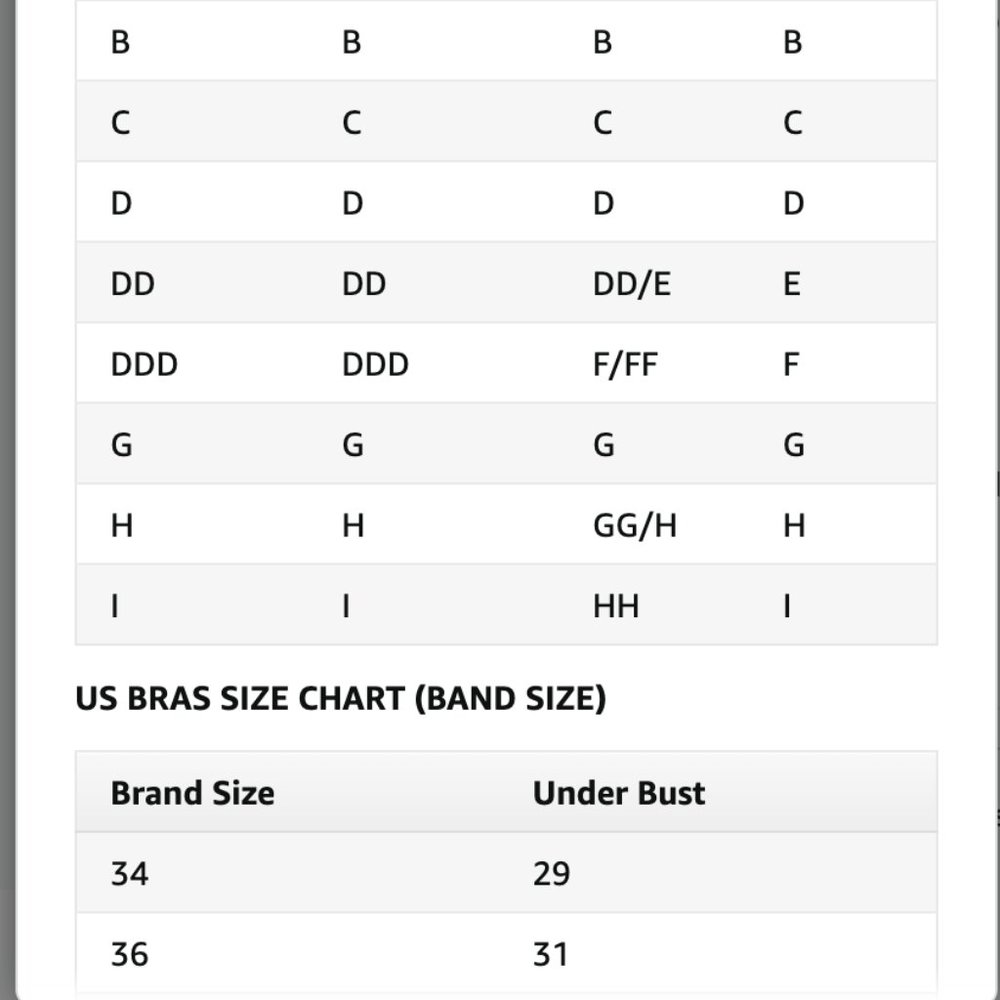
Task: Select the first G cell in row
Action: pyautogui.click(x=121, y=445)
